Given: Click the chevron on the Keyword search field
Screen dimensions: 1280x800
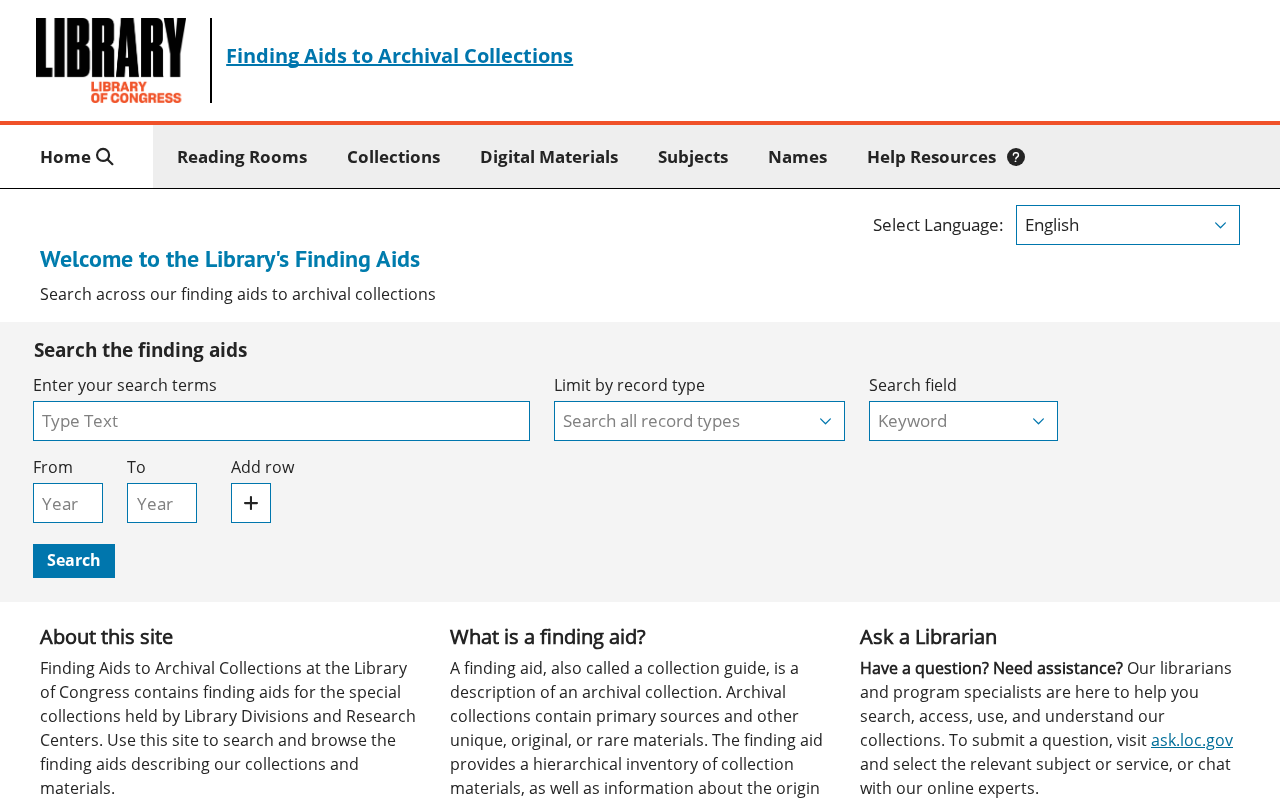Looking at the screenshot, I should 1038,421.
